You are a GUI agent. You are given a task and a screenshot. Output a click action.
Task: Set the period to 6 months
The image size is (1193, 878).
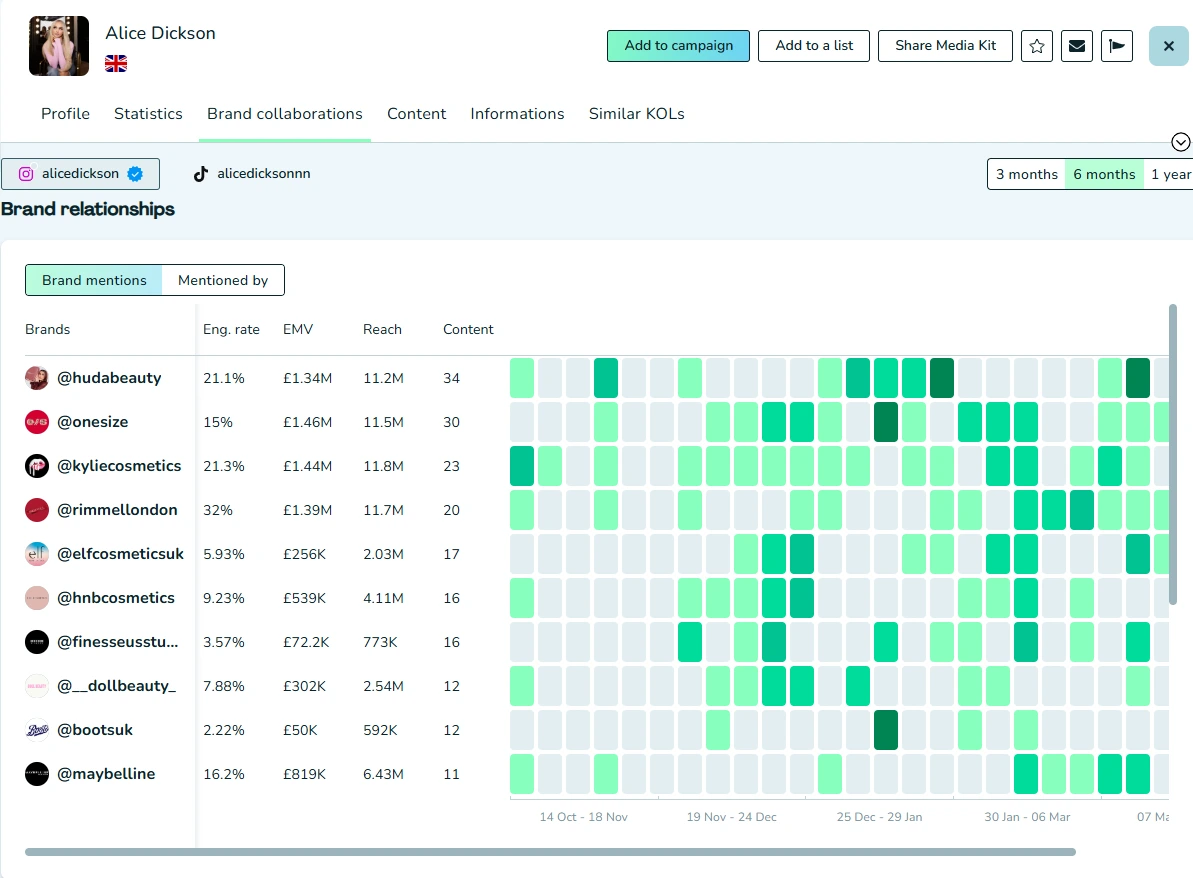click(1104, 174)
